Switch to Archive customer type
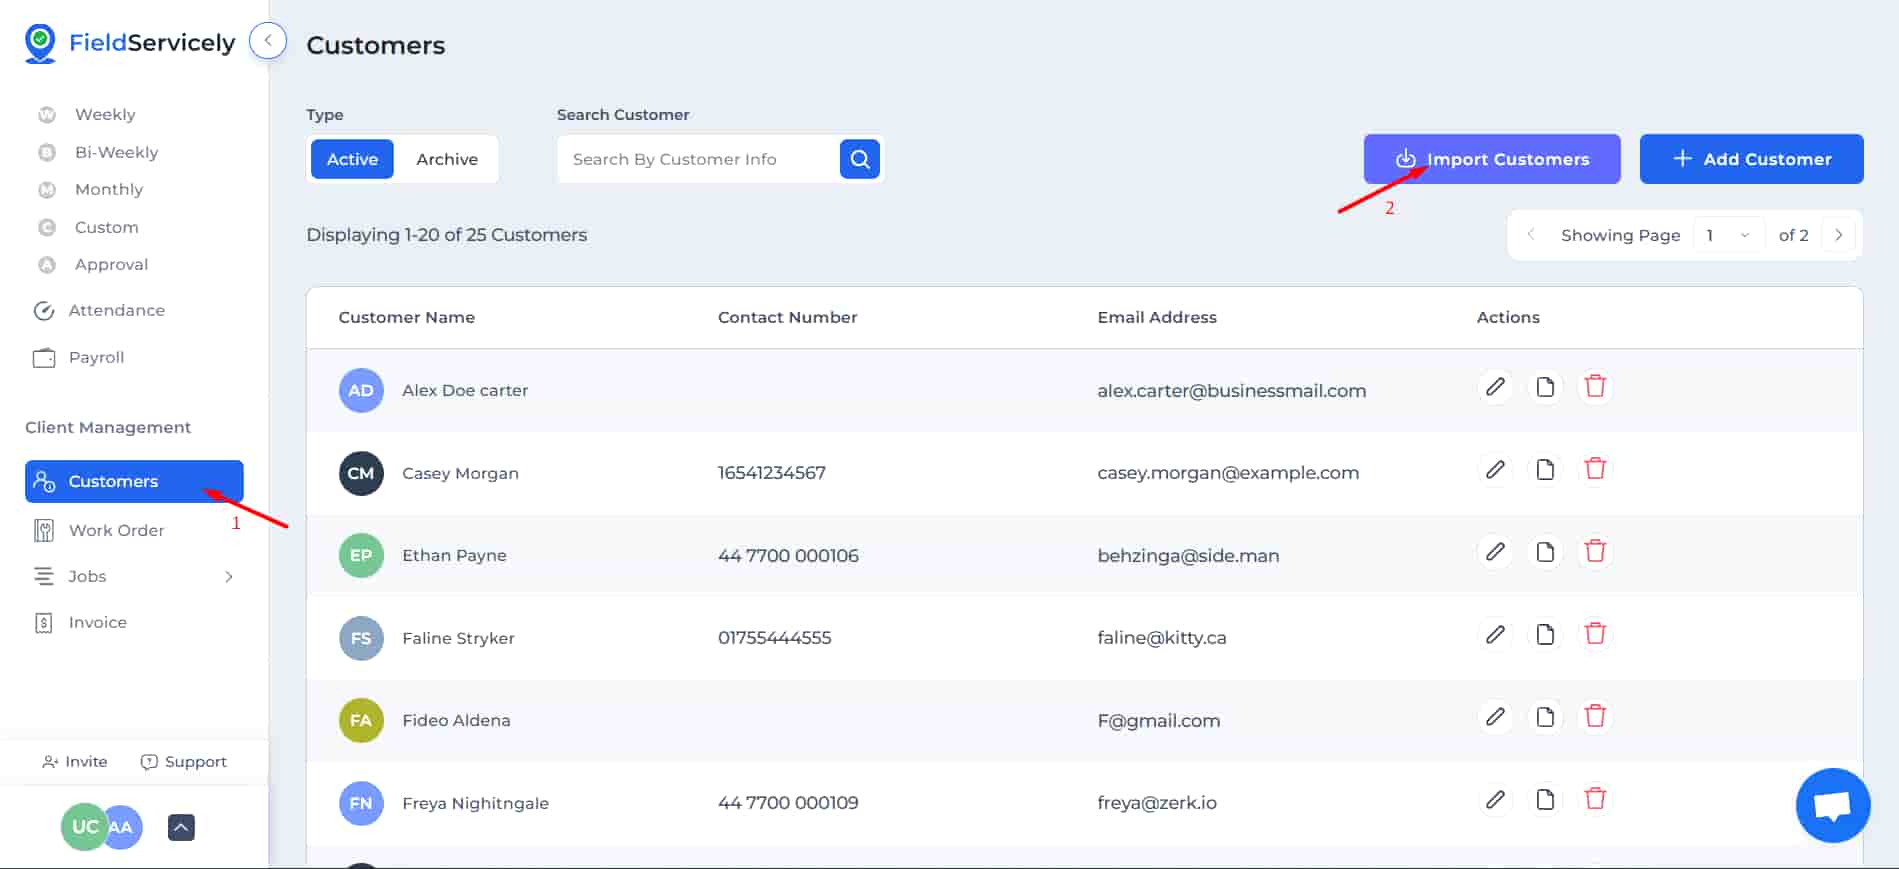This screenshot has width=1899, height=869. [x=447, y=159]
